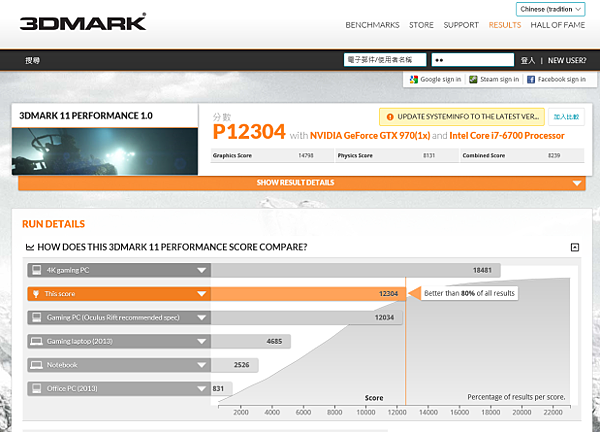Viewport: 600px width, 432px height.
Task: Open the STORE menu item
Action: click(421, 25)
